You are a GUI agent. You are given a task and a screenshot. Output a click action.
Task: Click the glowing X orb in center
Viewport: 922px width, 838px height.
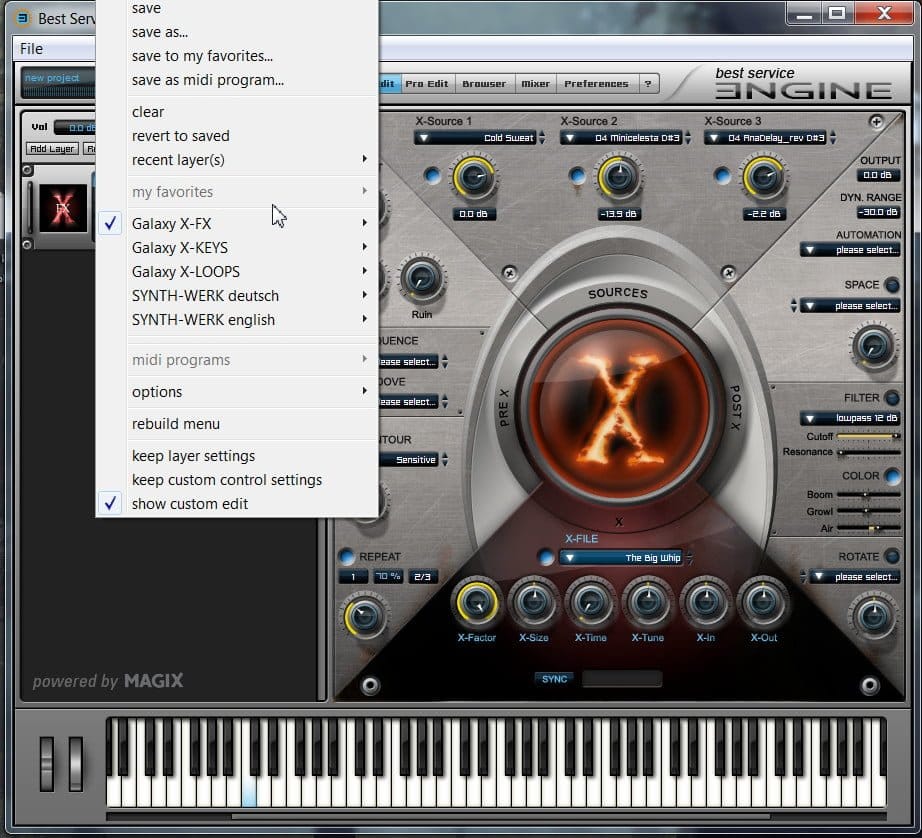[x=619, y=412]
